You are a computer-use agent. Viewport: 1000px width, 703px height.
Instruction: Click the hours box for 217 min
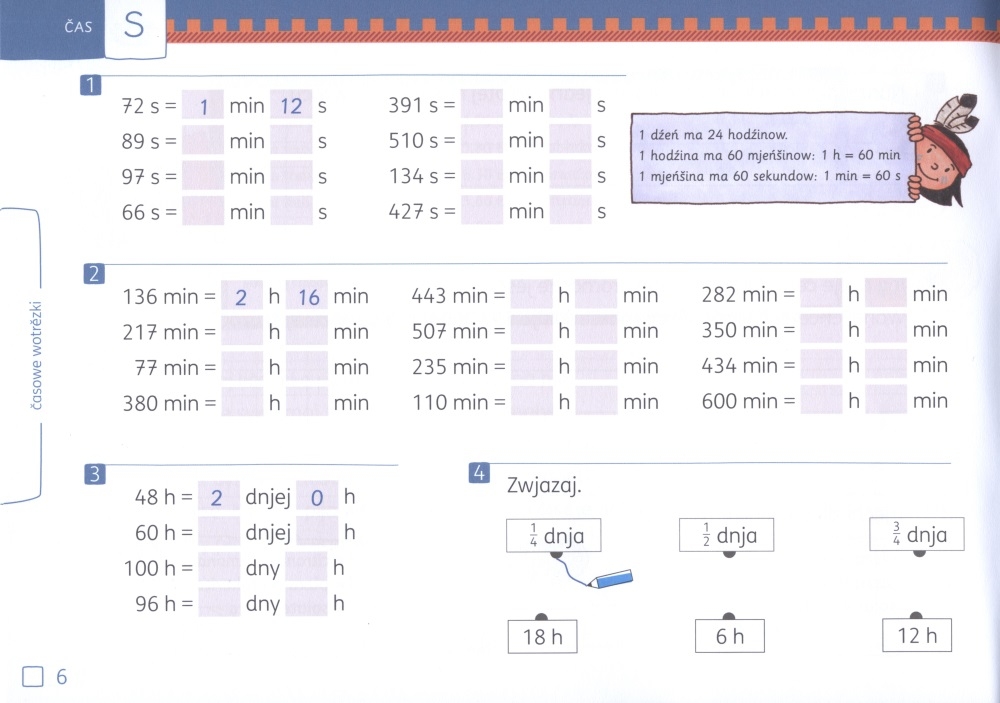coord(241,331)
